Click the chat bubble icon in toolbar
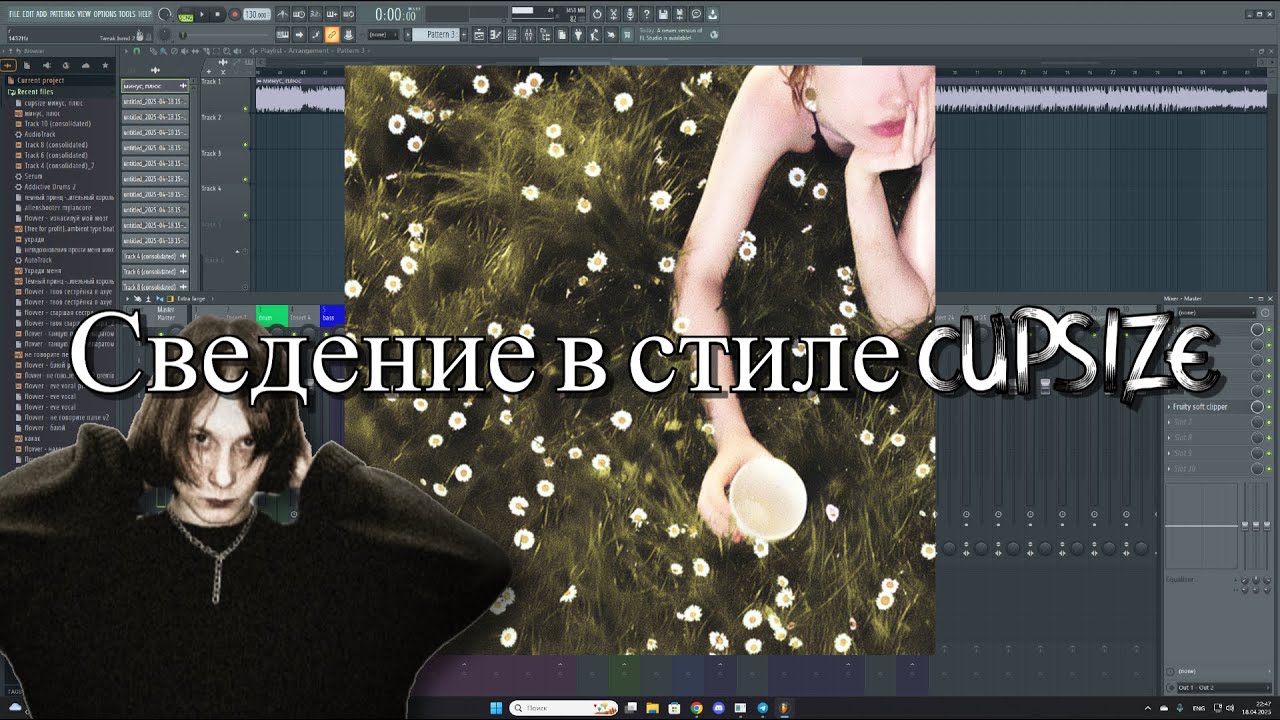1280x720 pixels. 696,14
